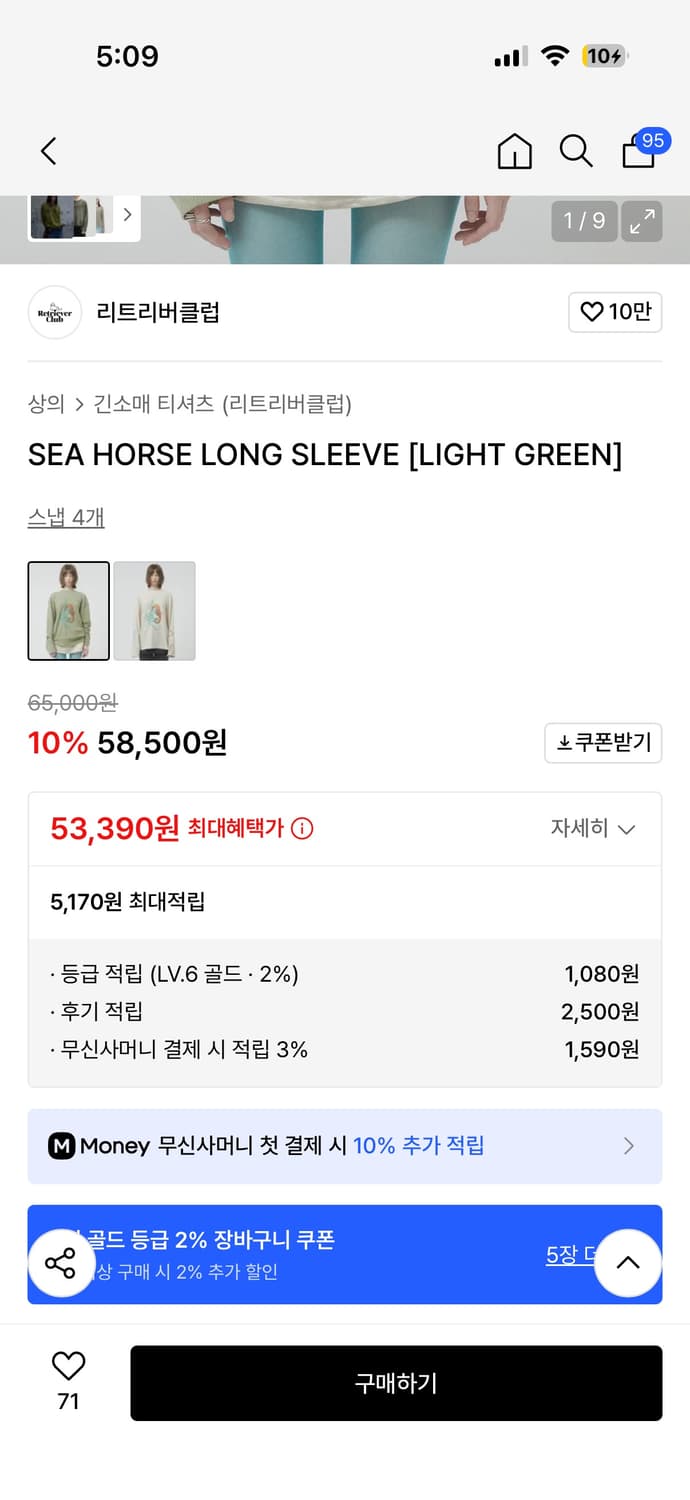Screen dimensions: 690x1500
Task: Tap the Money 10% 추가 적립 banner arrow
Action: pyautogui.click(x=629, y=1146)
